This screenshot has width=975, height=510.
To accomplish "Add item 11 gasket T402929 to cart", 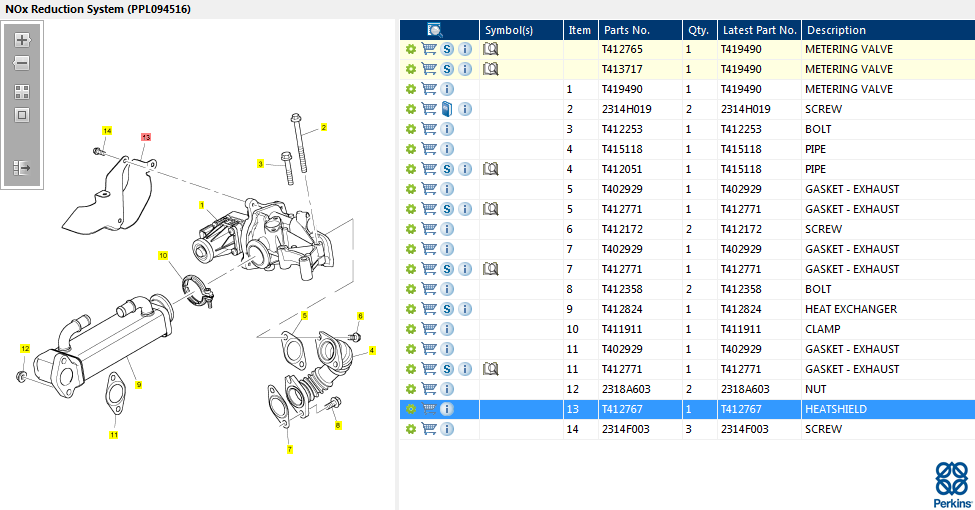I will pos(429,349).
